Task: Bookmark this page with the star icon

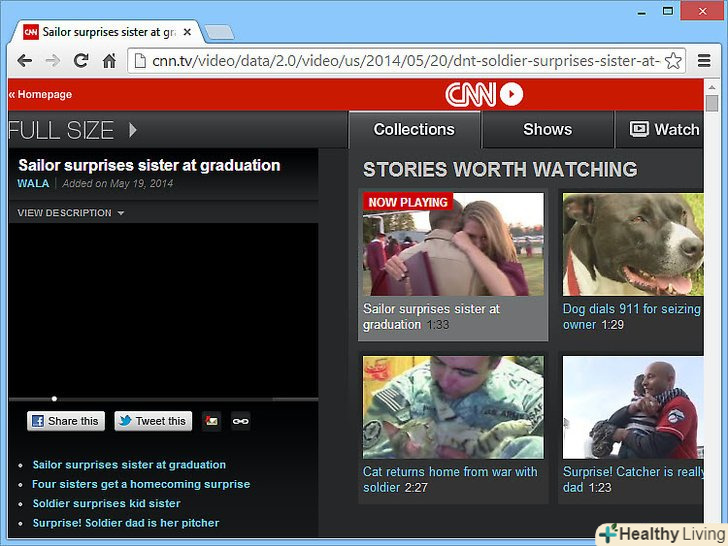Action: click(x=673, y=61)
